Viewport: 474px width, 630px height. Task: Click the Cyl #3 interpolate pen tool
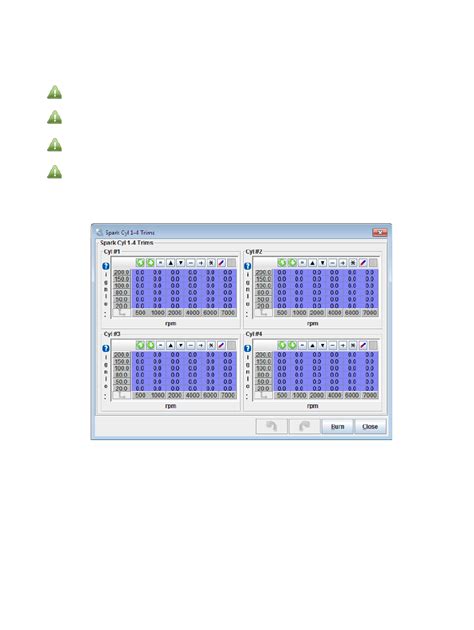click(221, 345)
